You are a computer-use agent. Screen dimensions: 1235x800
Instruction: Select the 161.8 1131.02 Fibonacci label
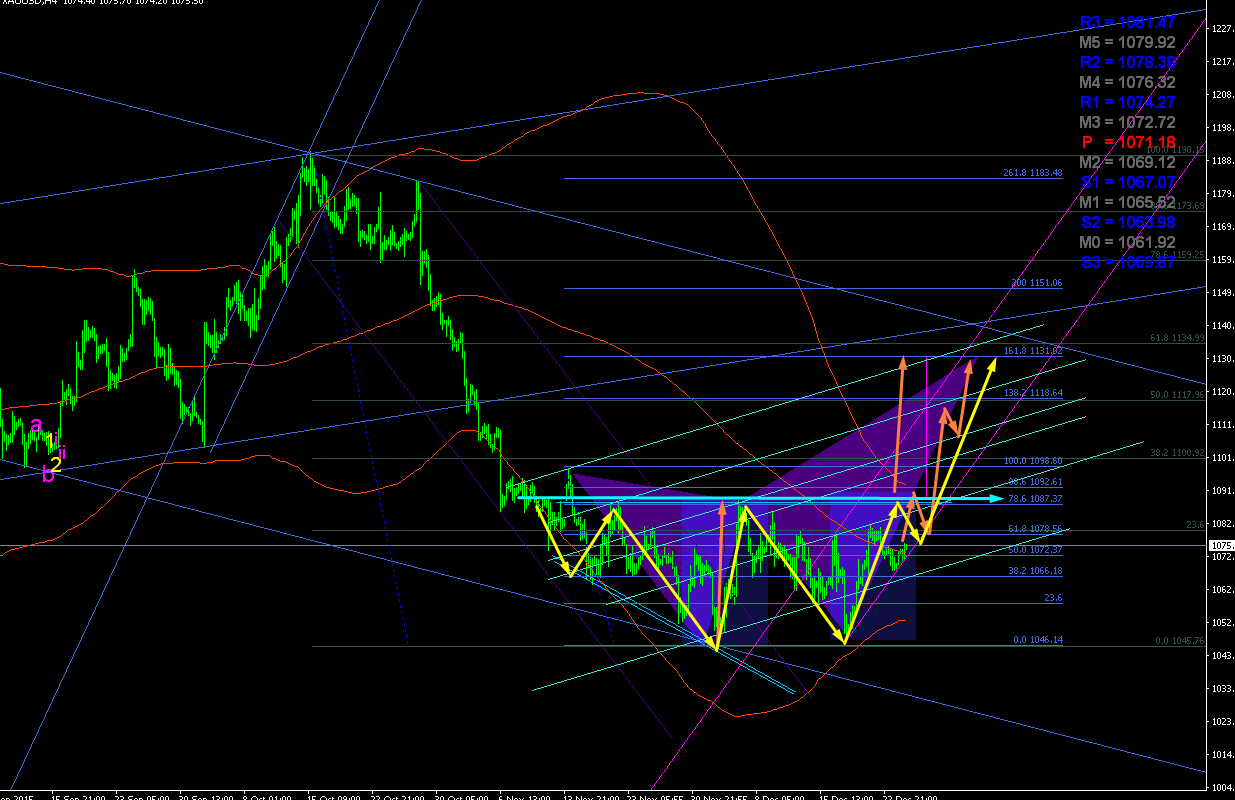(1033, 351)
